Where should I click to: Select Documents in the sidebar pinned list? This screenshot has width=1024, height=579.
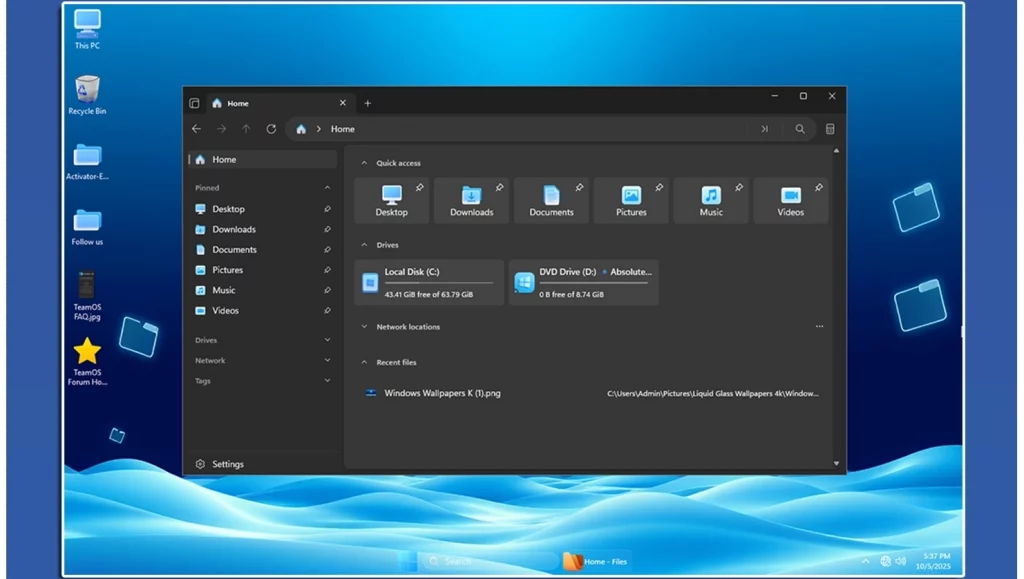(234, 250)
